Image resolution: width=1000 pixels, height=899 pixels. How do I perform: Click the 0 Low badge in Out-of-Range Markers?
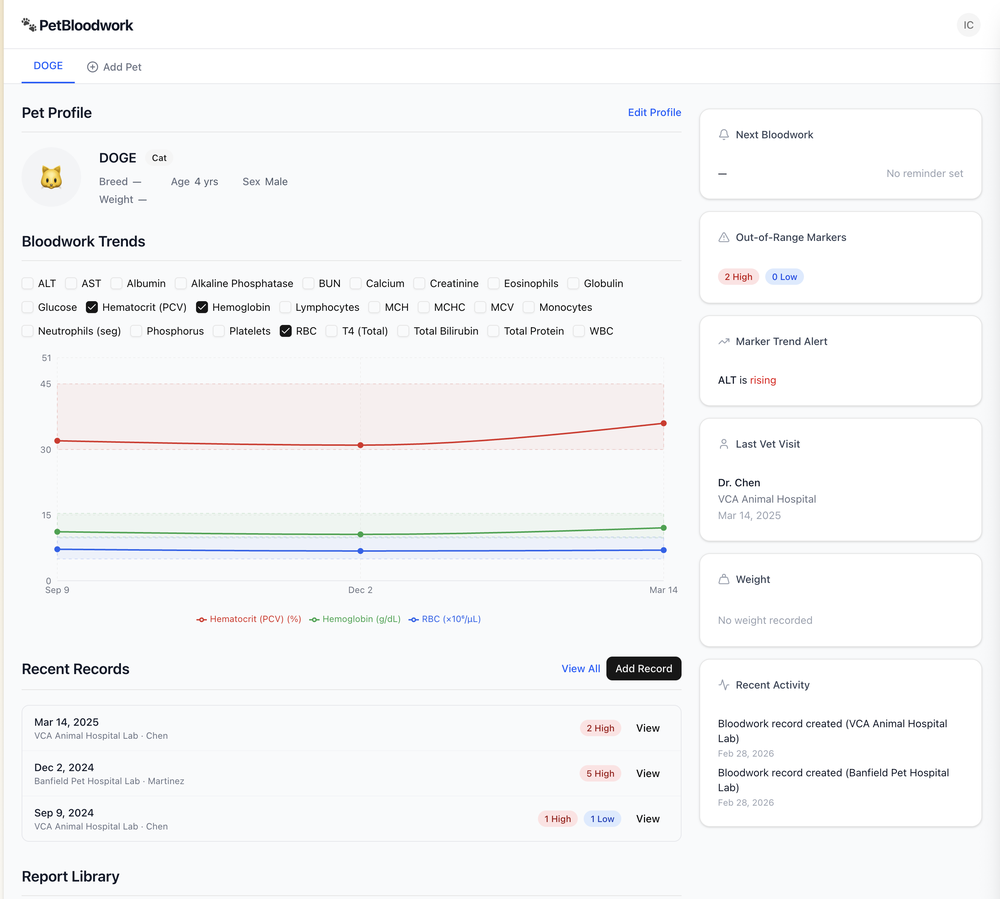pos(784,277)
